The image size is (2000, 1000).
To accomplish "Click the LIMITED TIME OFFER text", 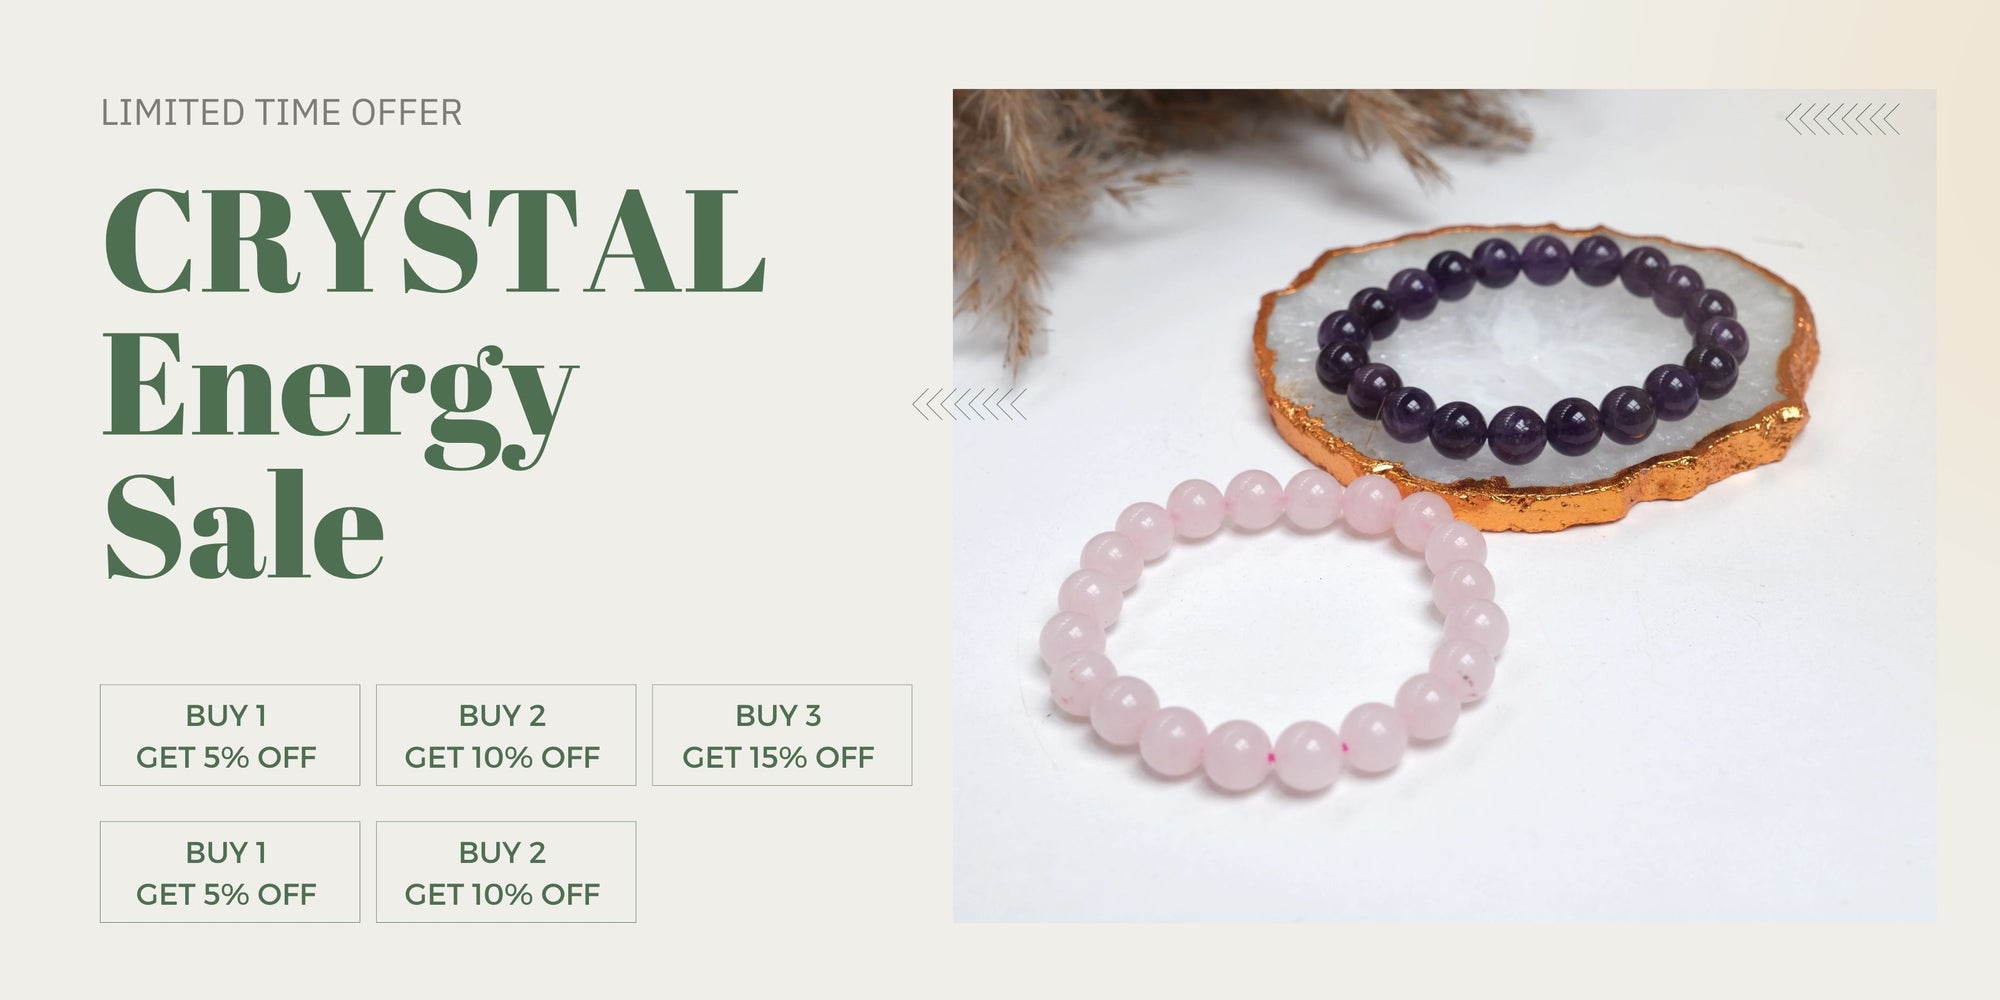I will pos(282,113).
